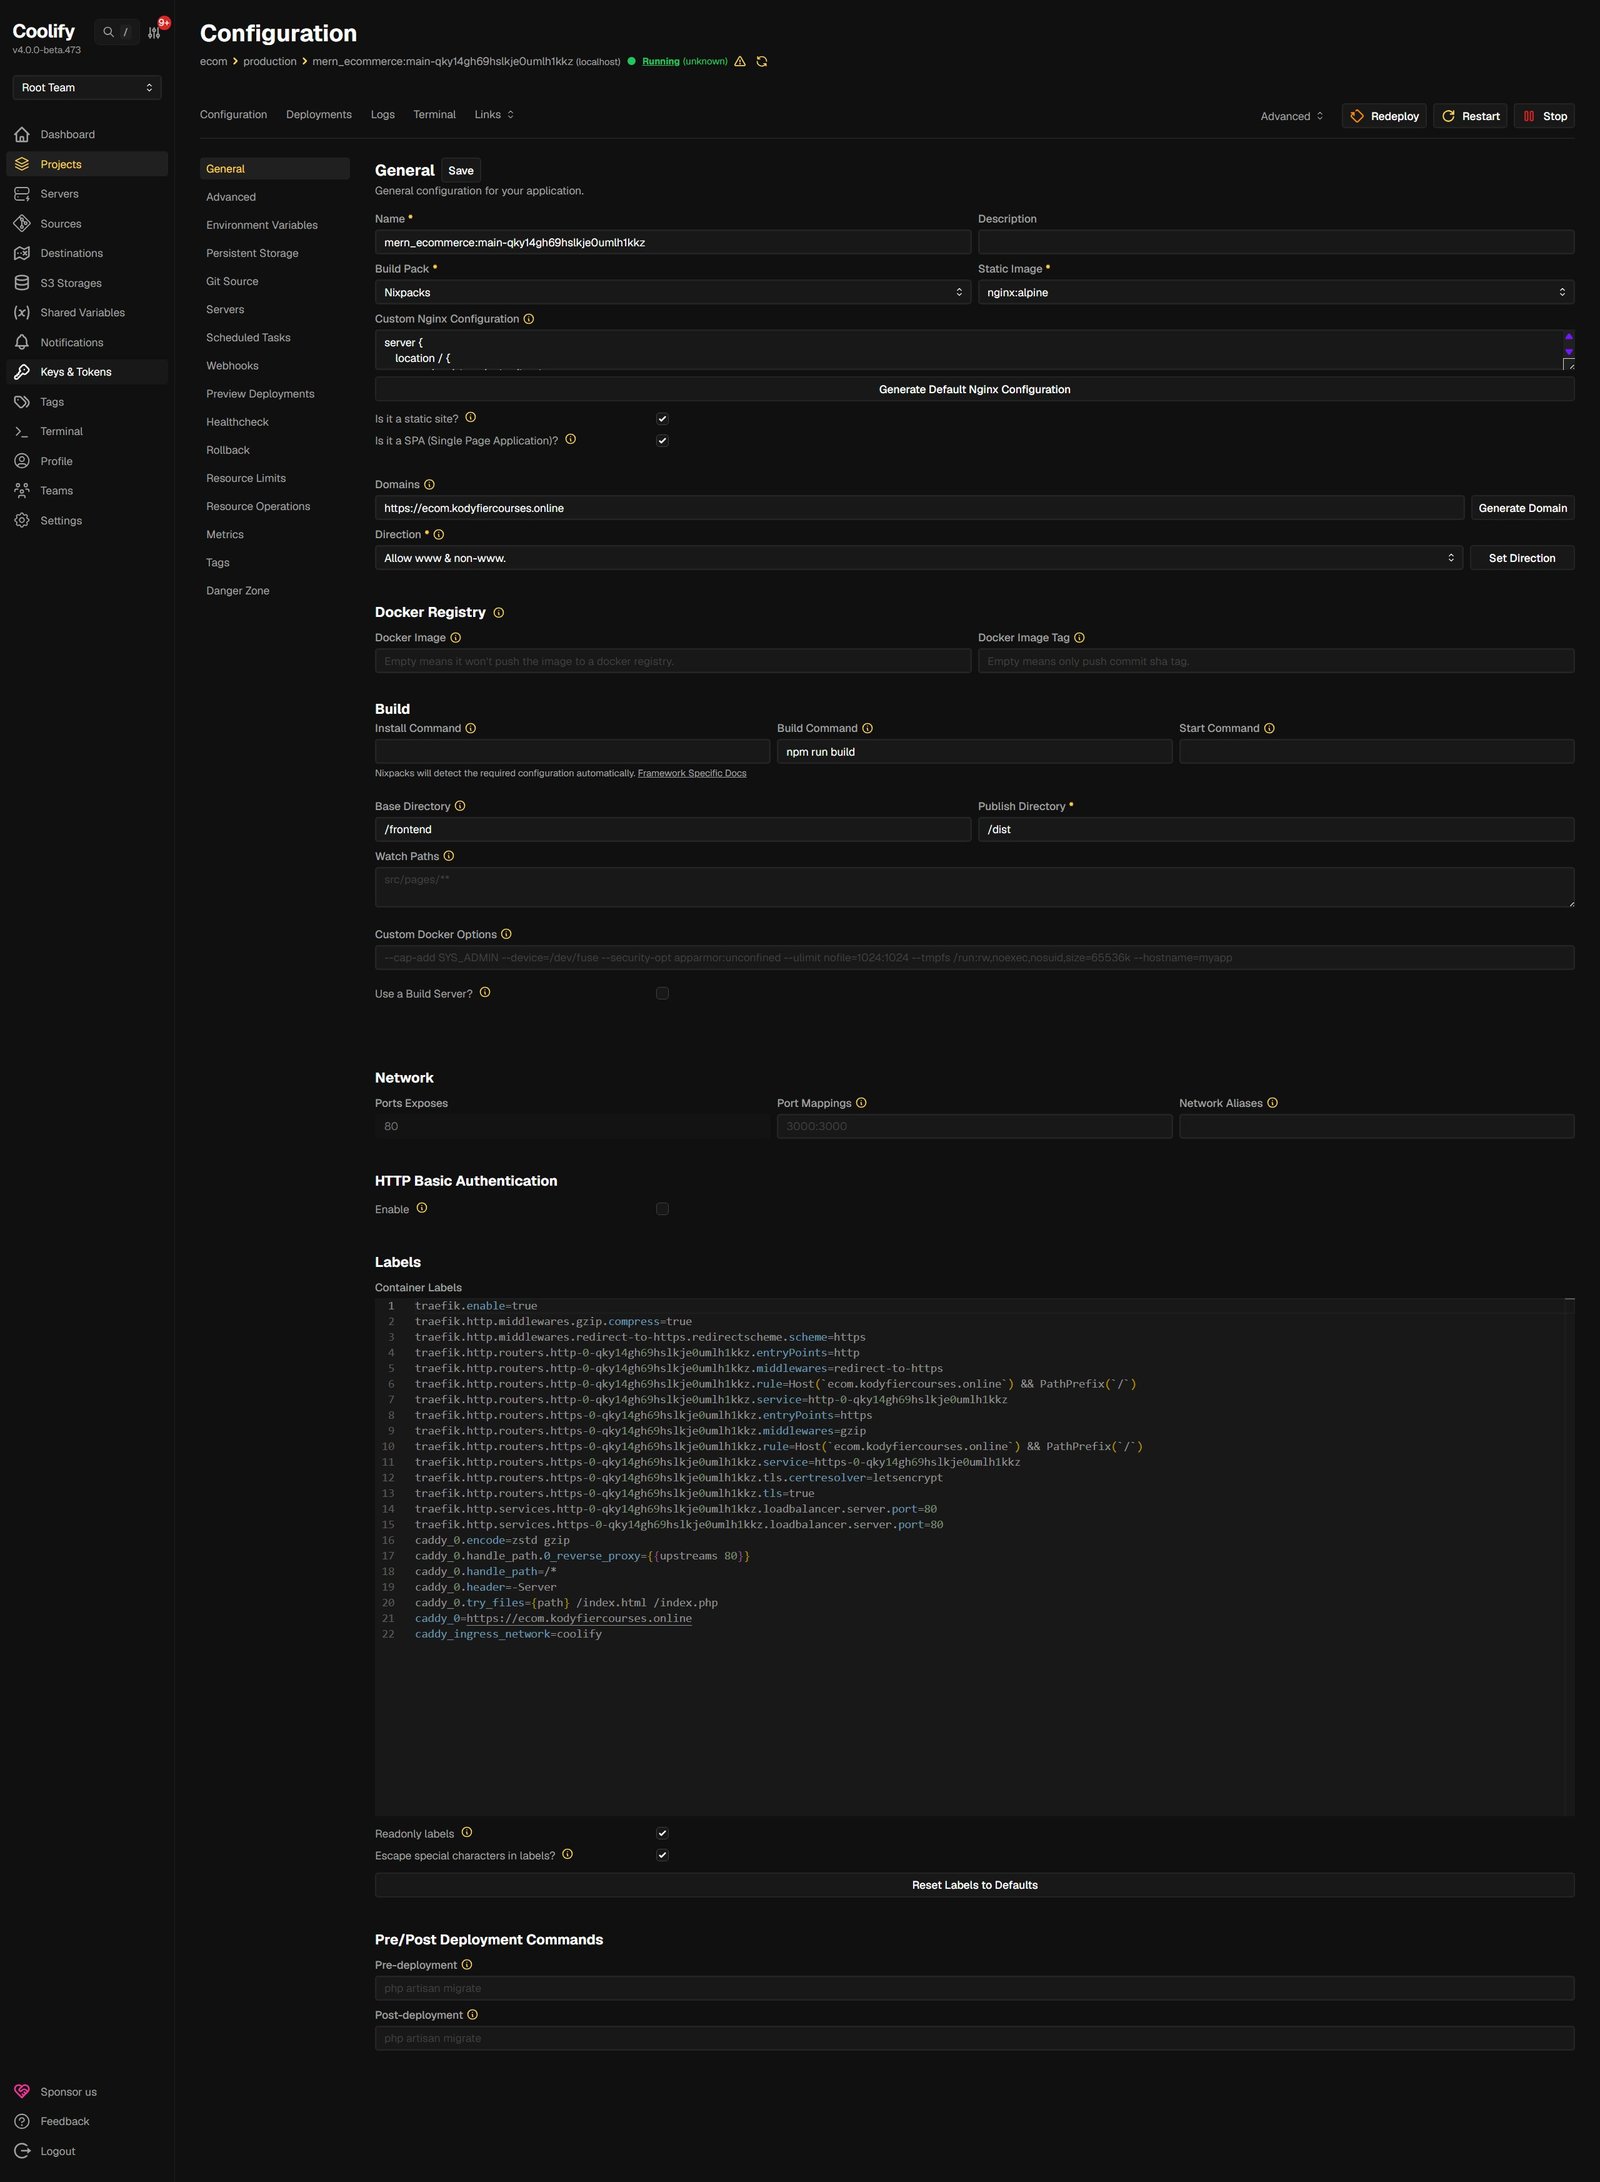1600x2182 pixels.
Task: Toggle the Readonly labels checkbox
Action: (662, 1833)
